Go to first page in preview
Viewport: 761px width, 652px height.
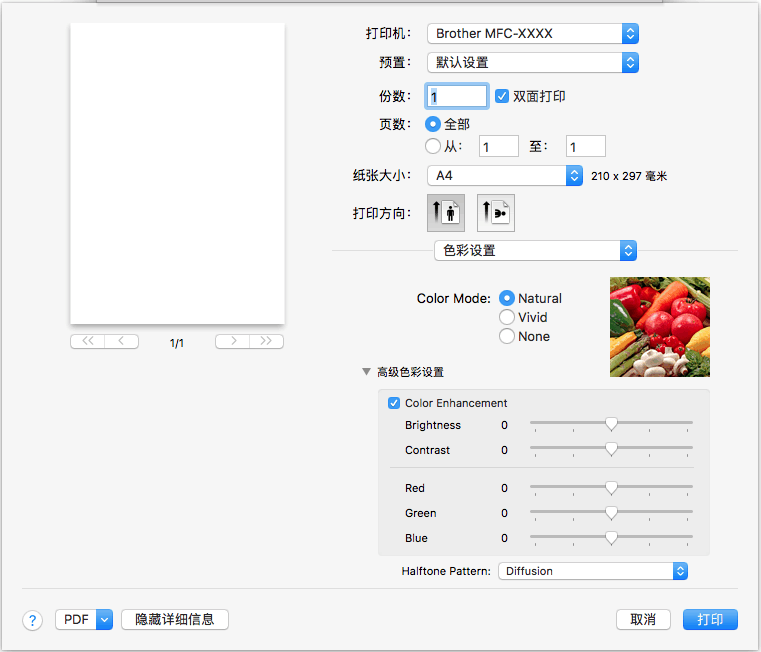coord(87,342)
